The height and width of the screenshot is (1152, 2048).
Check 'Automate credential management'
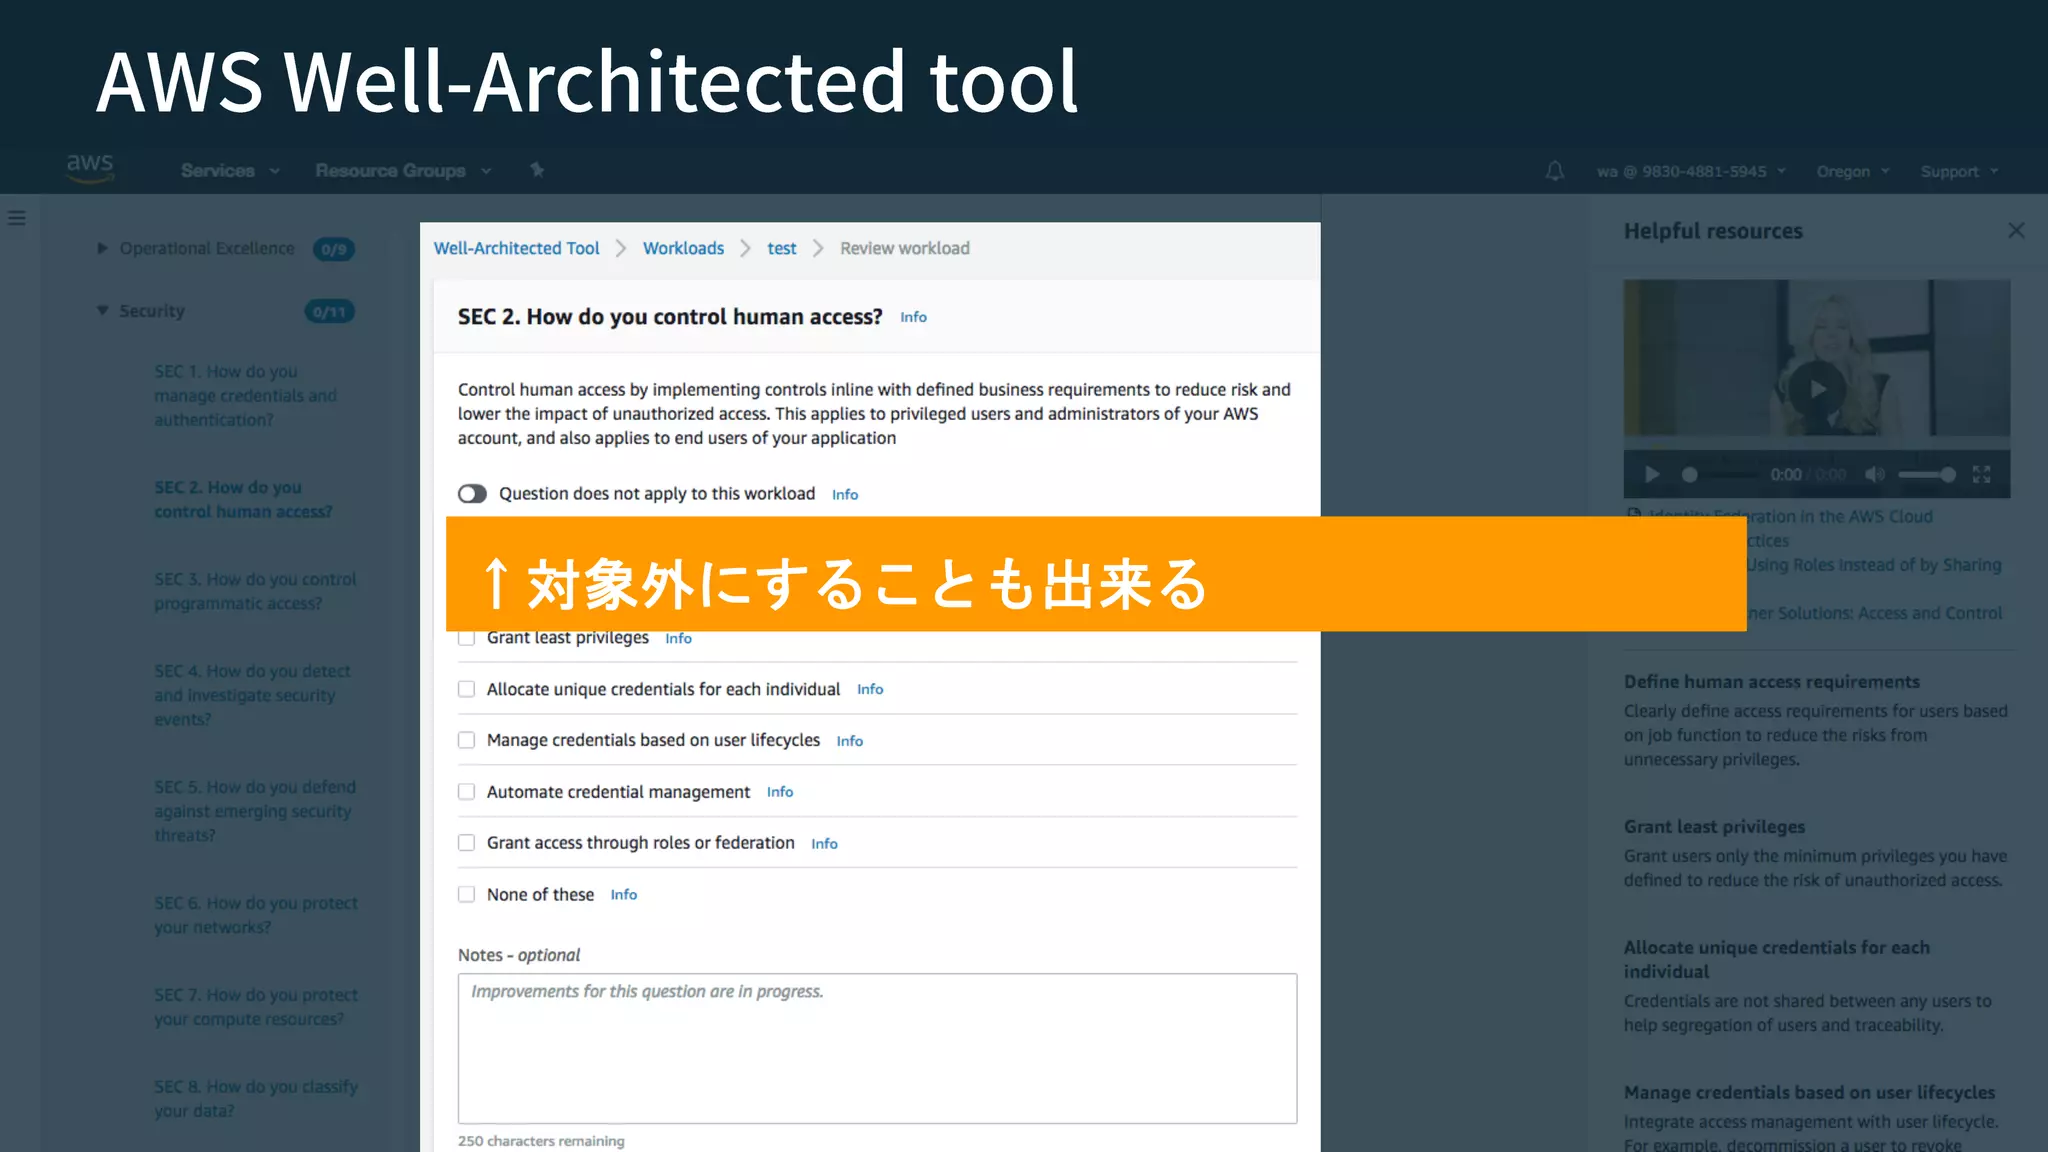466,792
